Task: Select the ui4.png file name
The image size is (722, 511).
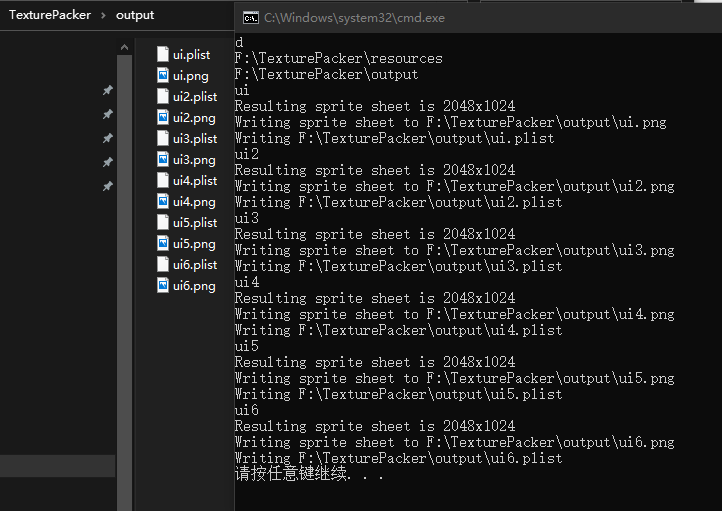Action: (194, 202)
